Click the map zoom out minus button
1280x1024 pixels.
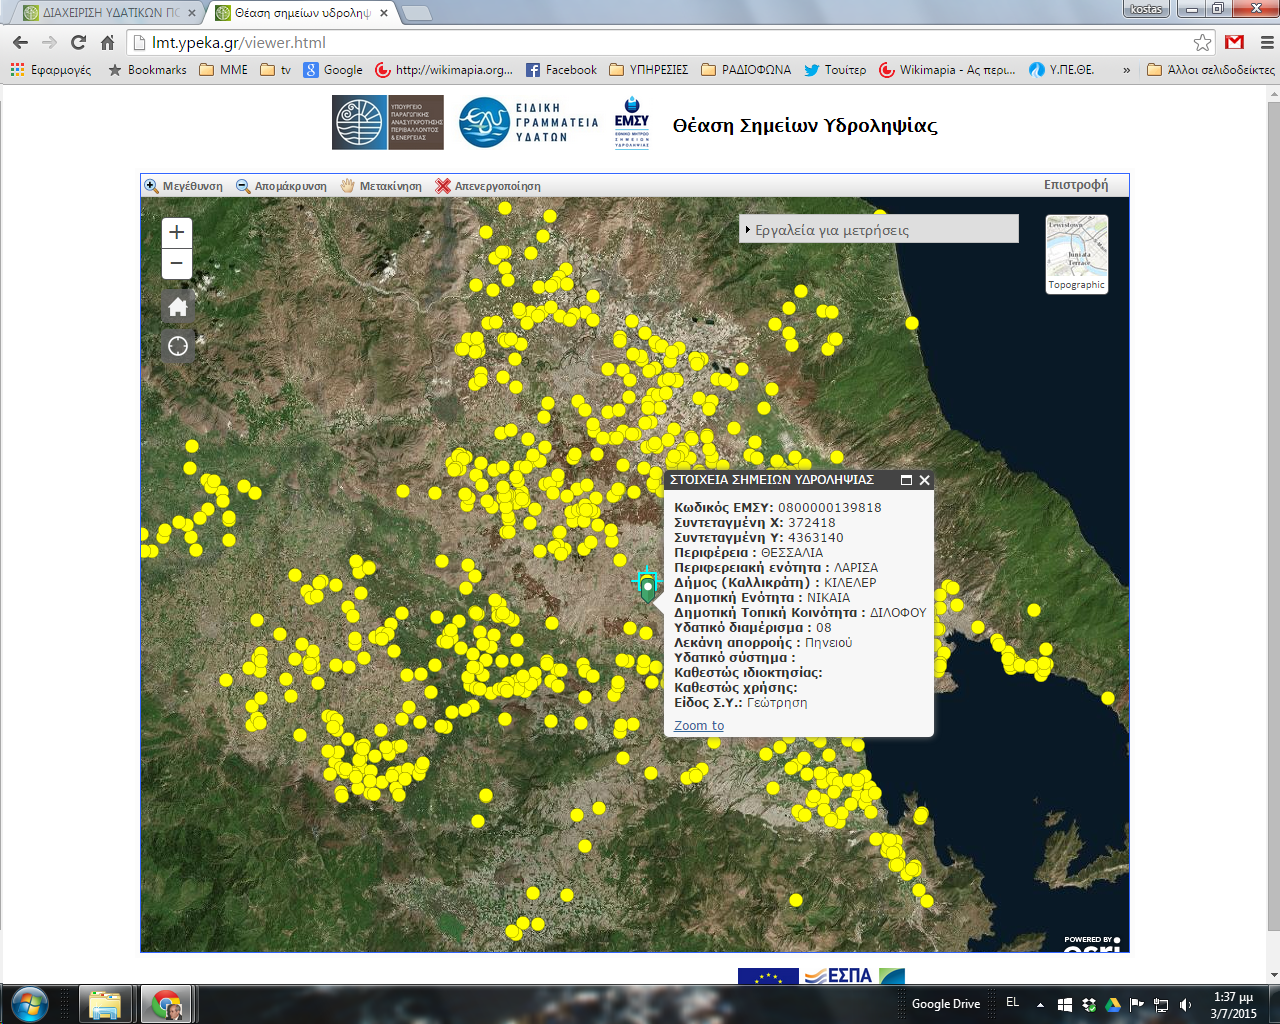click(x=177, y=264)
